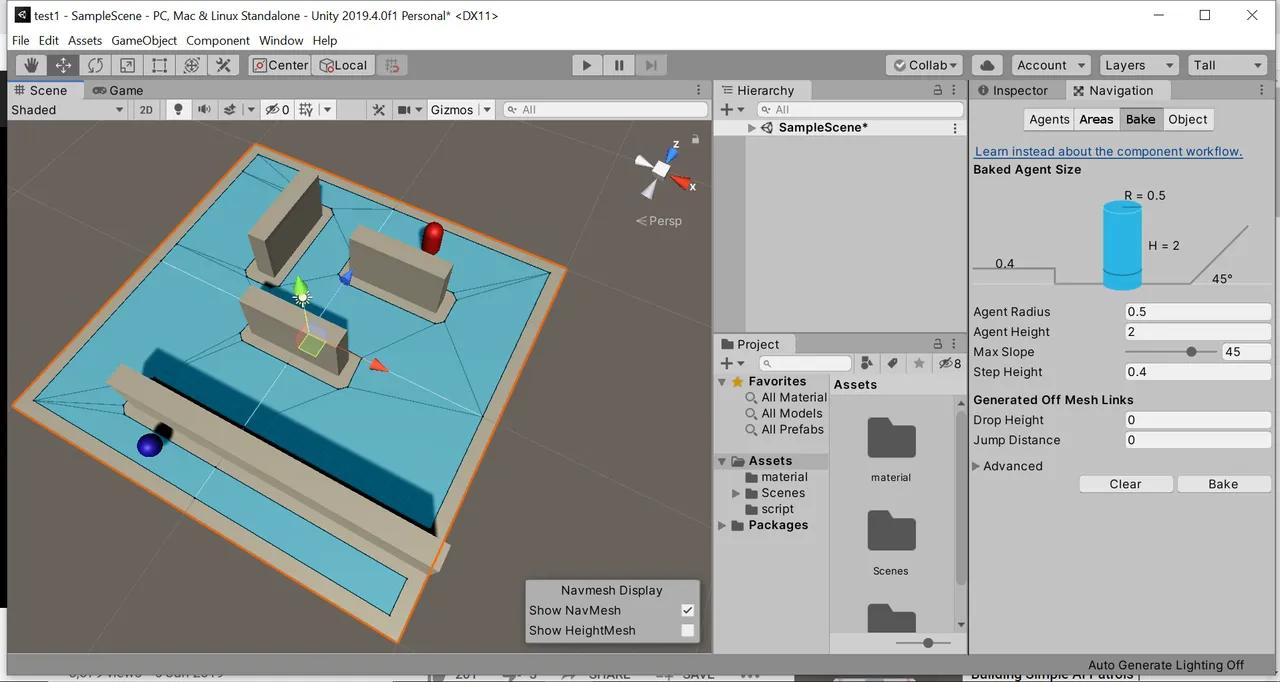Expand the Scenes folder in tree
The height and width of the screenshot is (682, 1280).
pyautogui.click(x=737, y=494)
